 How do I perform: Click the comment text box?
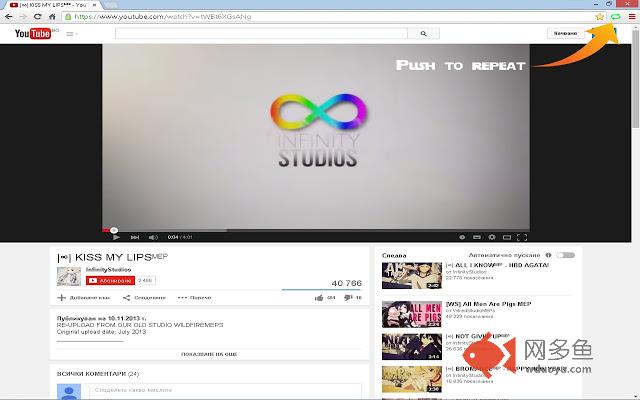point(224,391)
